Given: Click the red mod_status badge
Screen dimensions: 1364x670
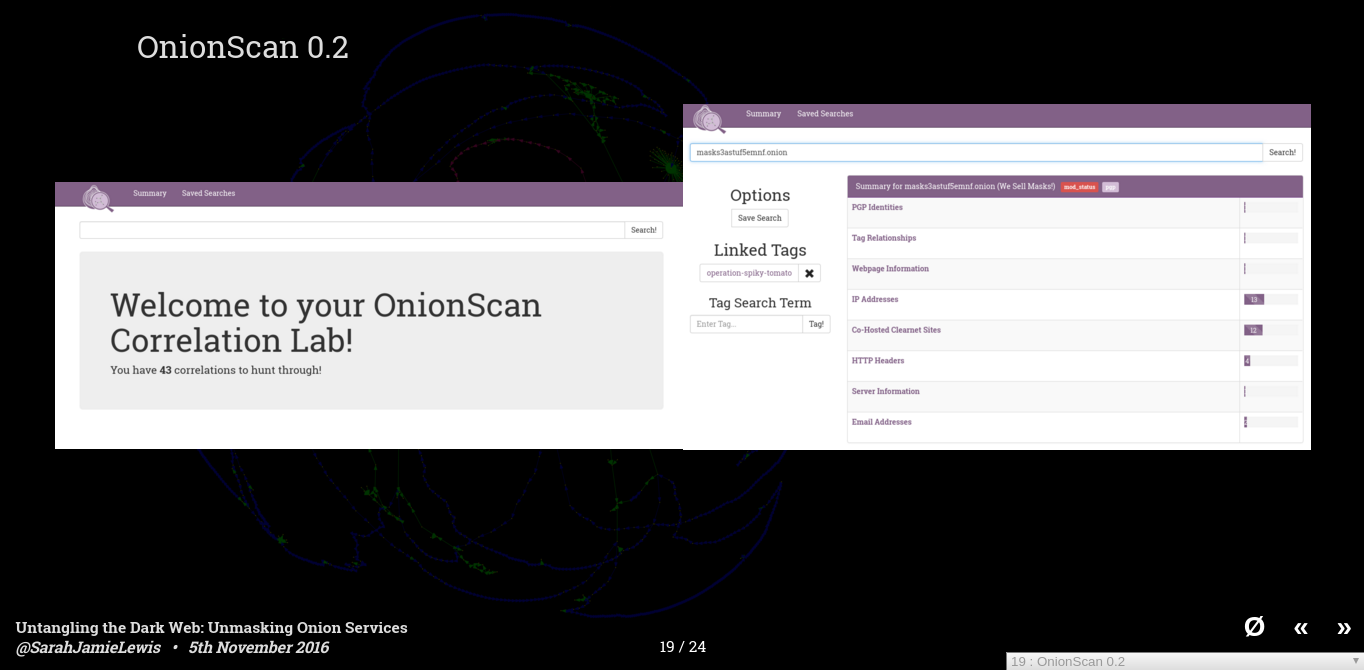Looking at the screenshot, I should click(1079, 187).
